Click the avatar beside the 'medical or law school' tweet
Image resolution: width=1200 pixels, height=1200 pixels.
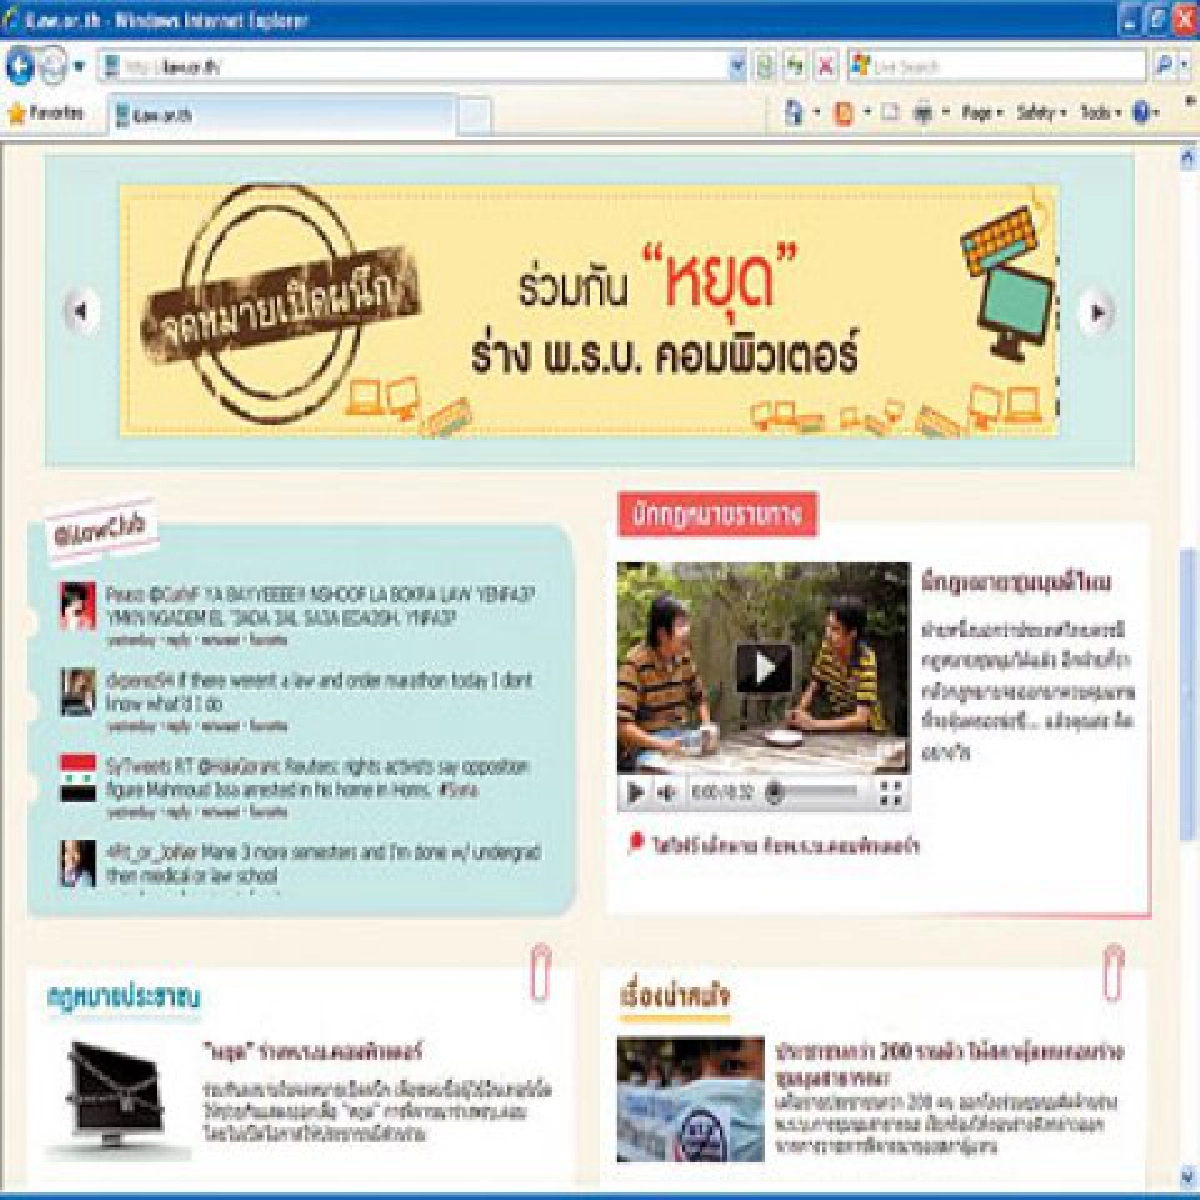coord(77,863)
